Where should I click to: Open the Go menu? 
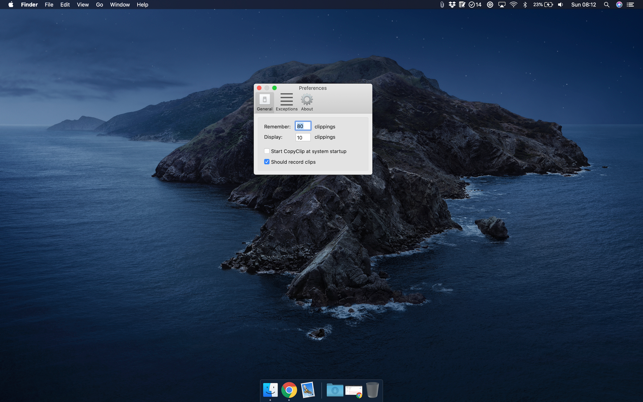[99, 5]
